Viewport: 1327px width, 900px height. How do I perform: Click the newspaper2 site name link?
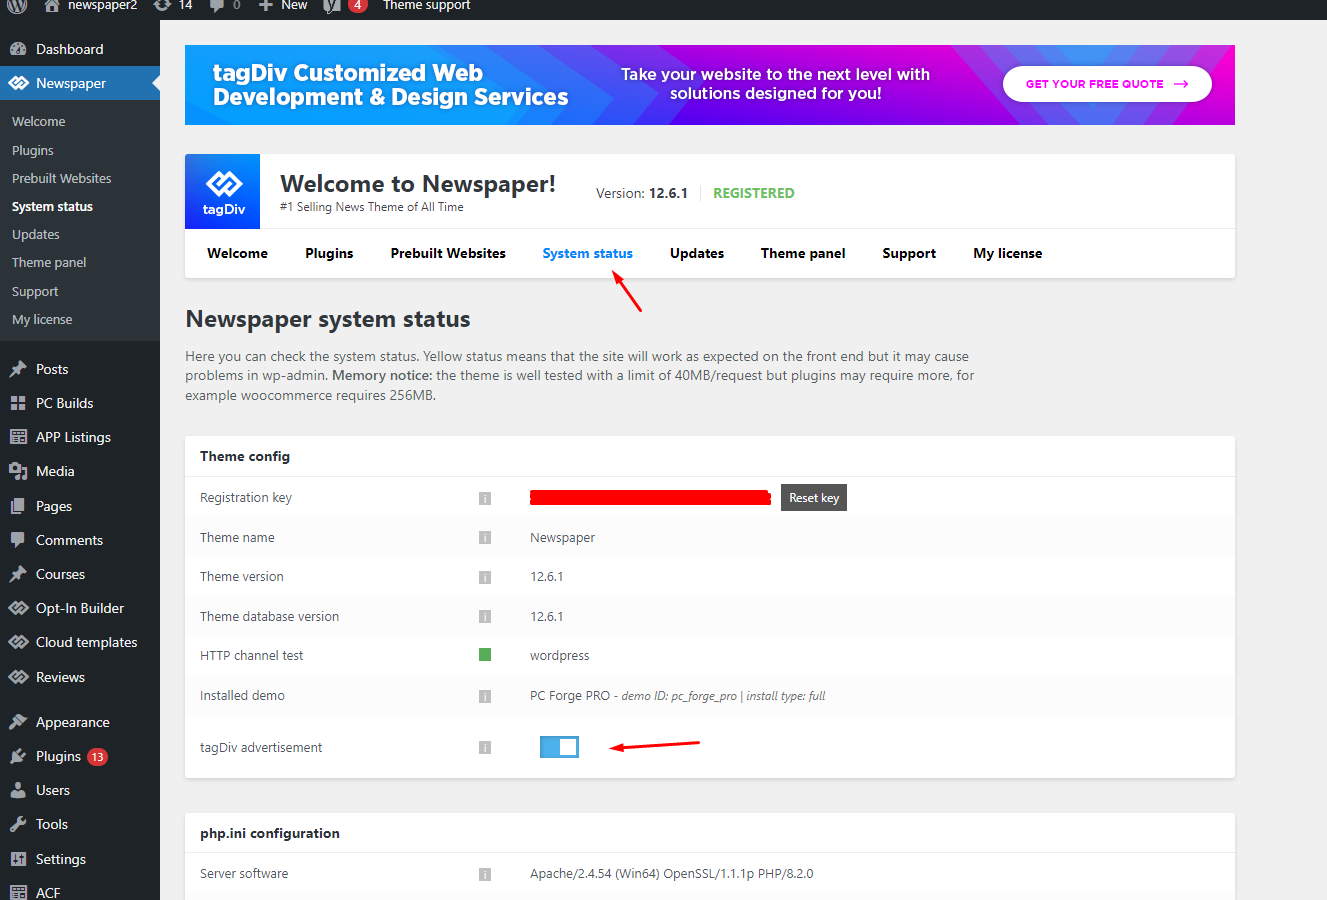coord(102,5)
